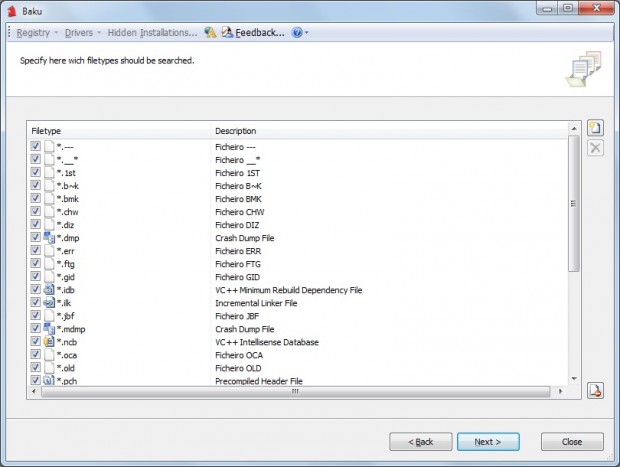Viewport: 620px width, 467px height.
Task: Select the *.mdmp filetype label
Action: [71, 329]
